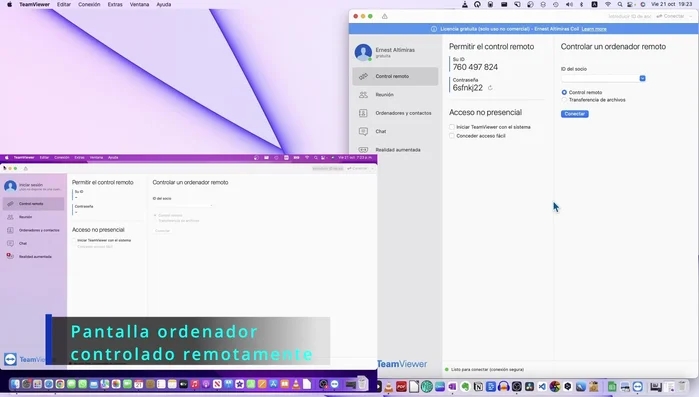Image resolution: width=699 pixels, height=397 pixels.
Task: Click the password text 6sfnkj22
Action: (468, 88)
